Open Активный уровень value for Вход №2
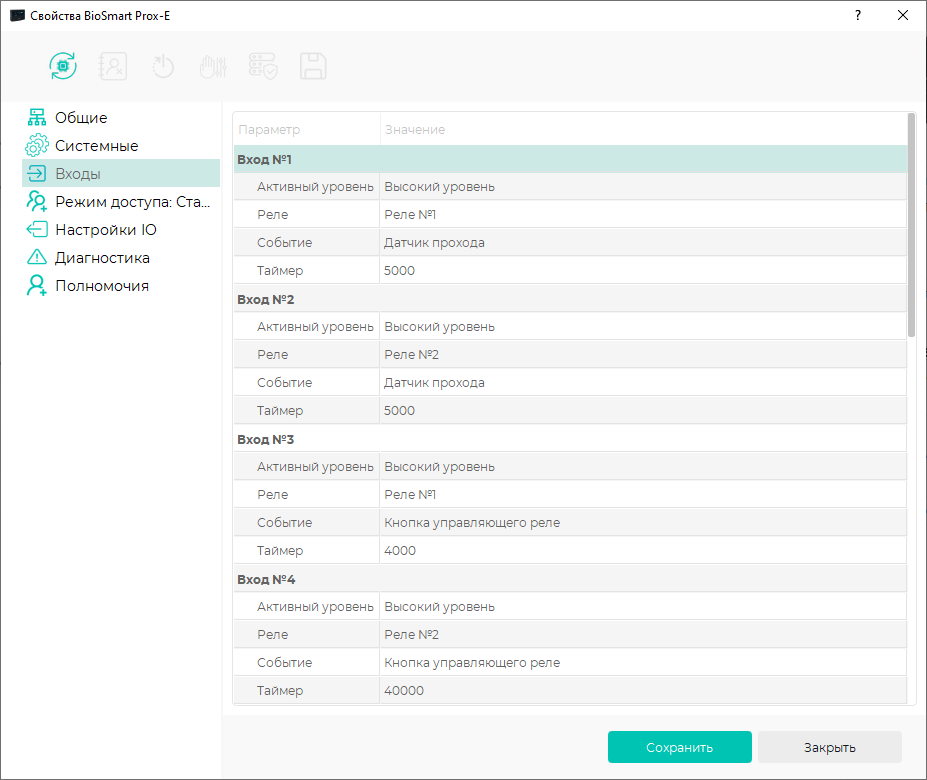The width and height of the screenshot is (927, 780). (x=643, y=327)
